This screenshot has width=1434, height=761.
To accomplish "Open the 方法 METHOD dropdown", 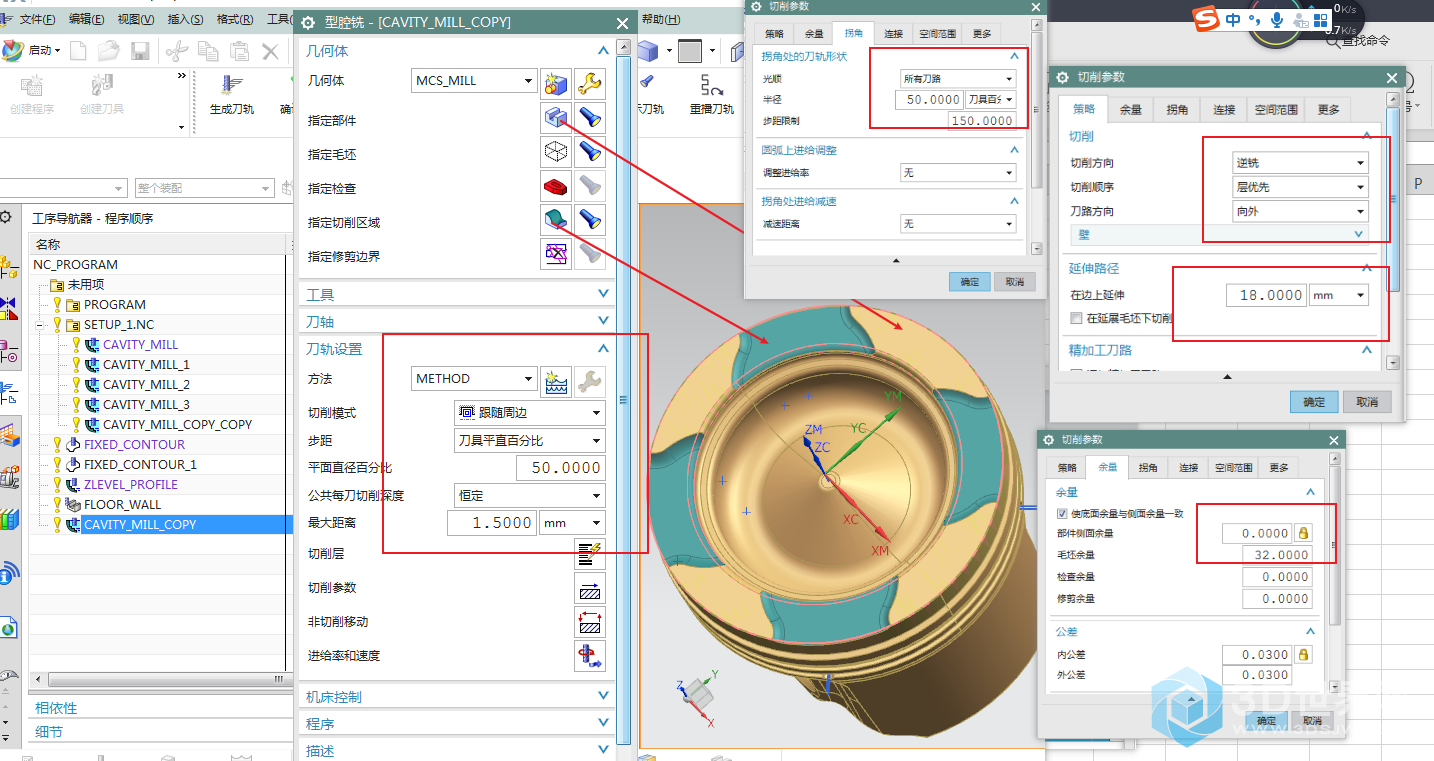I will tap(474, 379).
